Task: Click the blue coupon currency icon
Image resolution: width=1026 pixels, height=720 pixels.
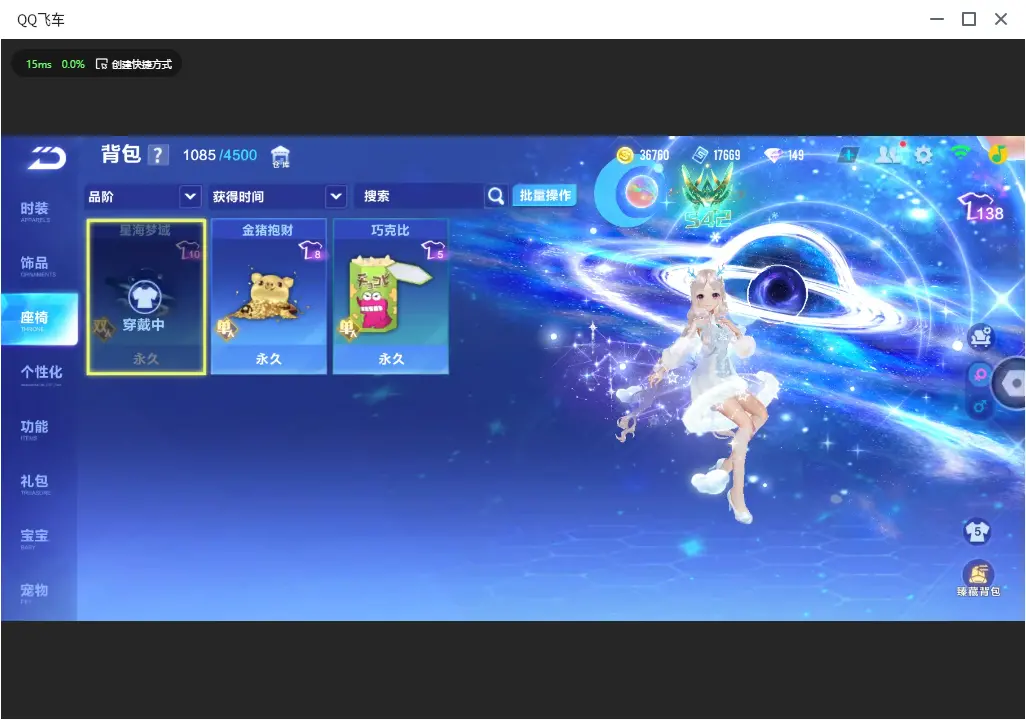Action: pyautogui.click(x=700, y=155)
